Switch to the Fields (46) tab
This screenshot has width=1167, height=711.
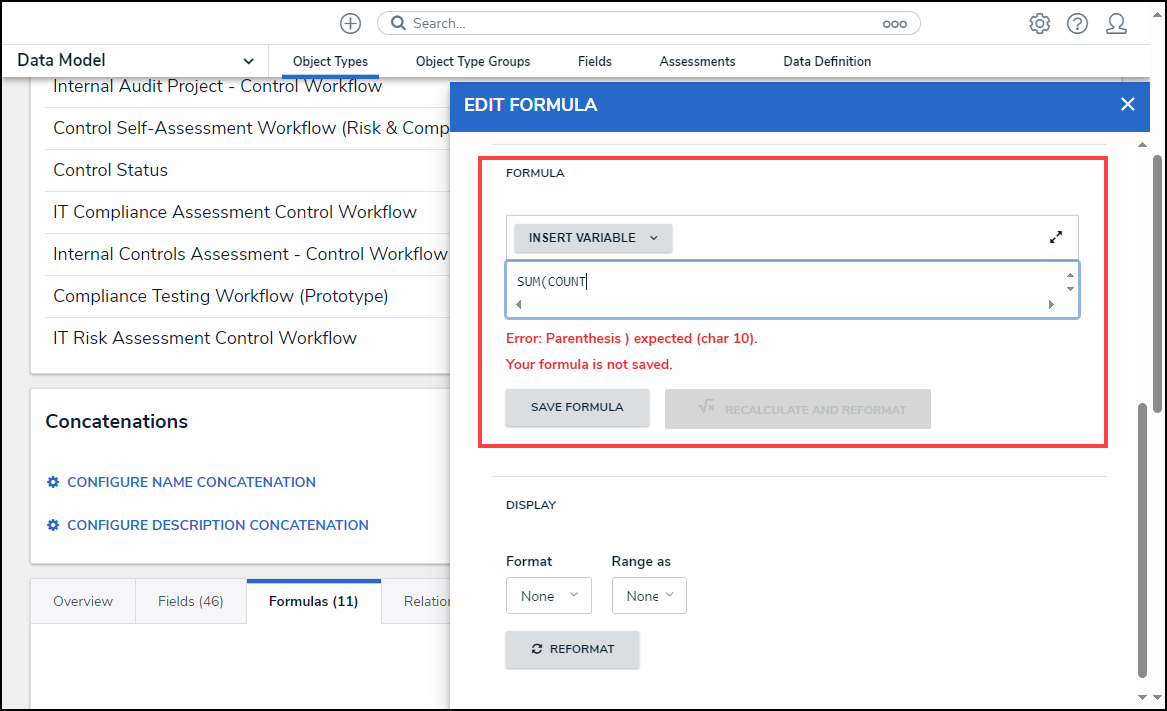click(x=190, y=601)
